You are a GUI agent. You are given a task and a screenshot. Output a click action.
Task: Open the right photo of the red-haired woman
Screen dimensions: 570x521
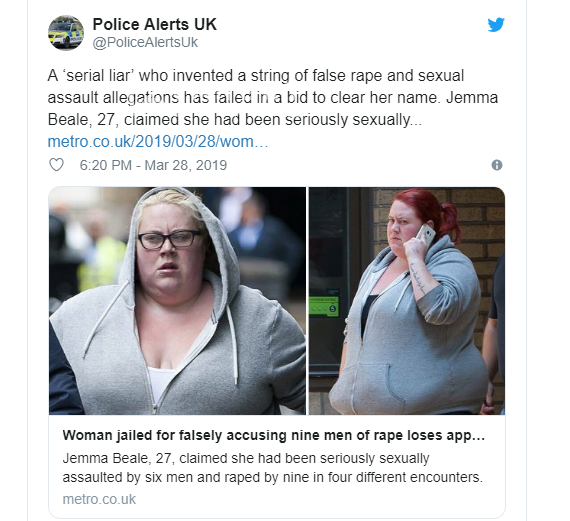407,301
